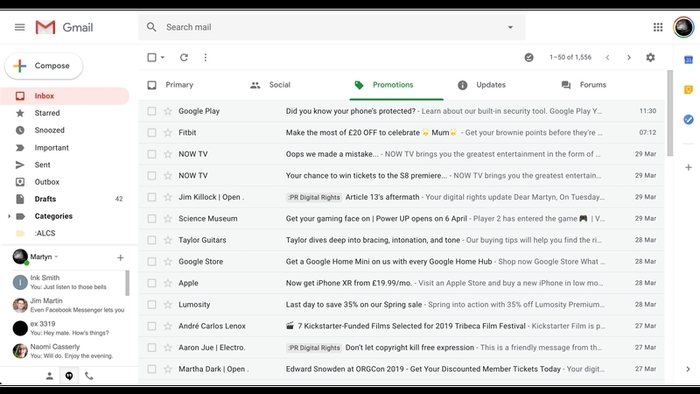
Task: Focus the Search mail field
Action: 332,27
